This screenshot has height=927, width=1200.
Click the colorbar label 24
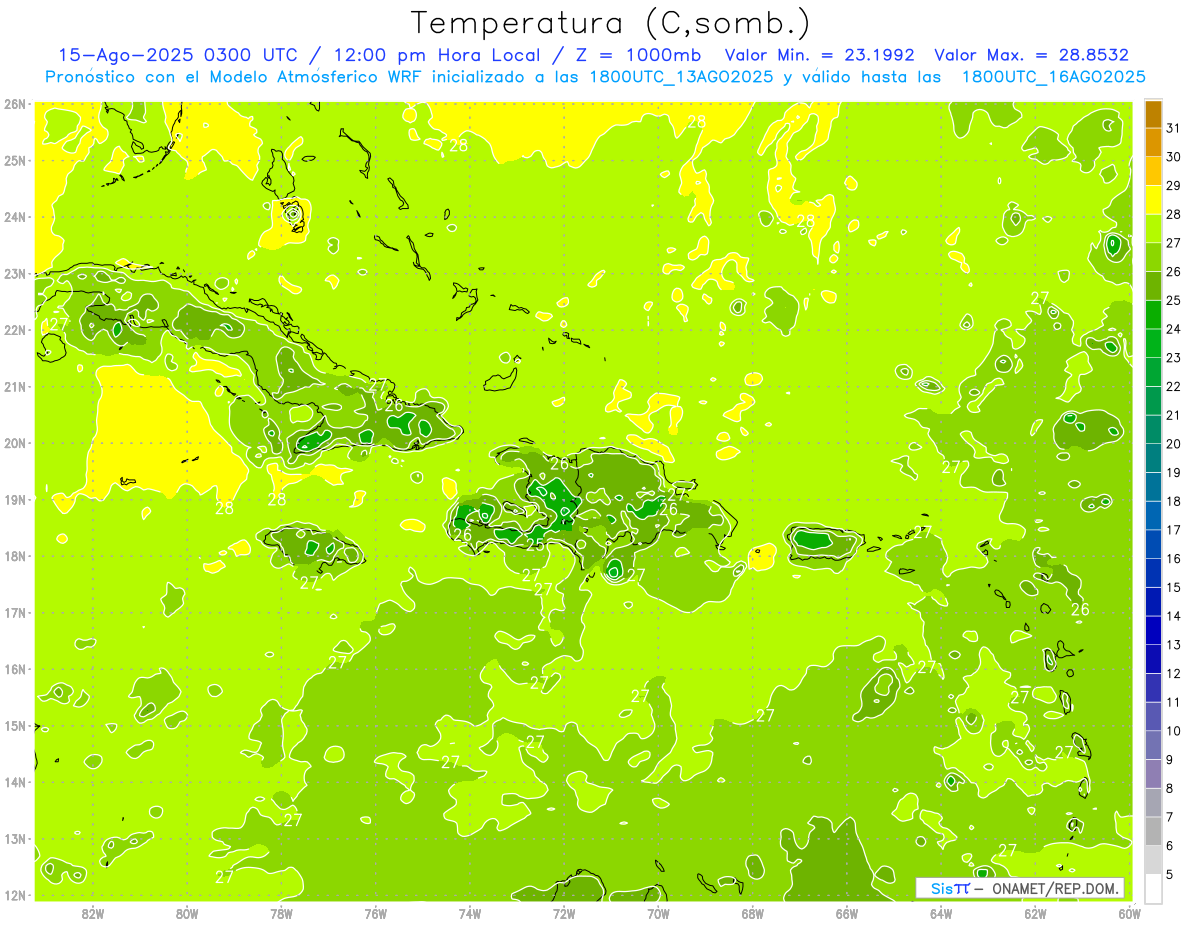[1173, 329]
